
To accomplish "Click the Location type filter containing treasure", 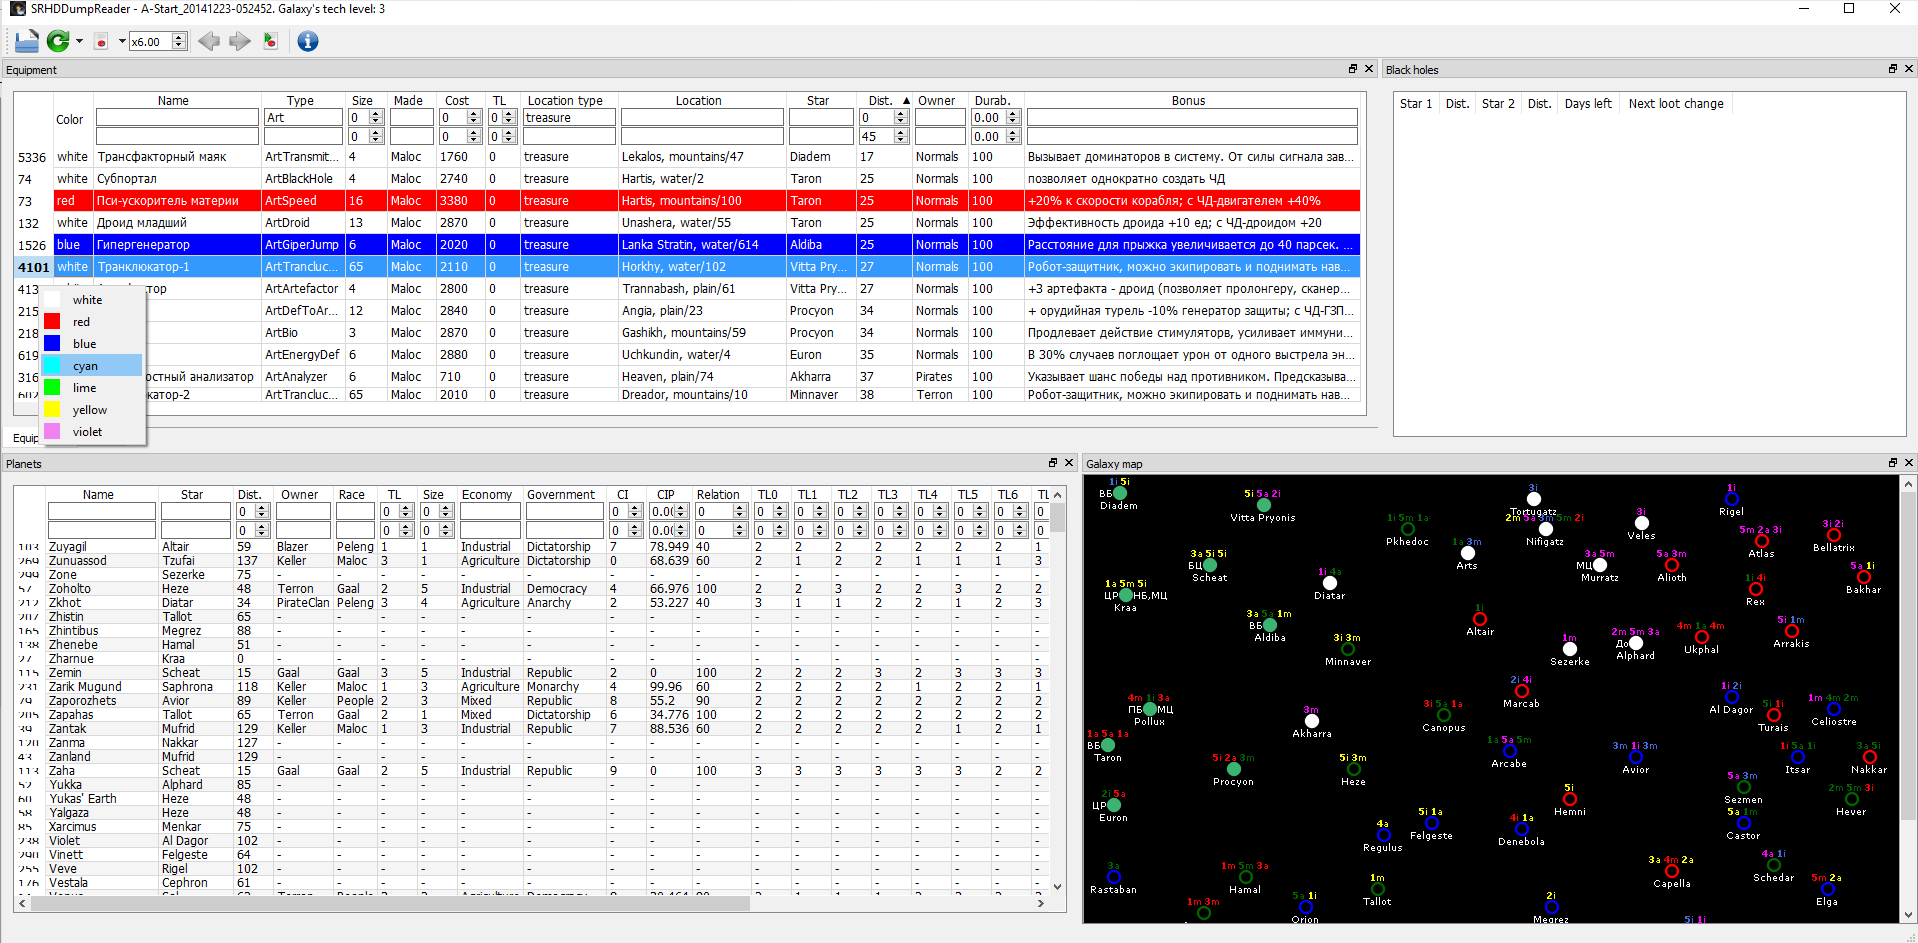I will (x=568, y=118).
